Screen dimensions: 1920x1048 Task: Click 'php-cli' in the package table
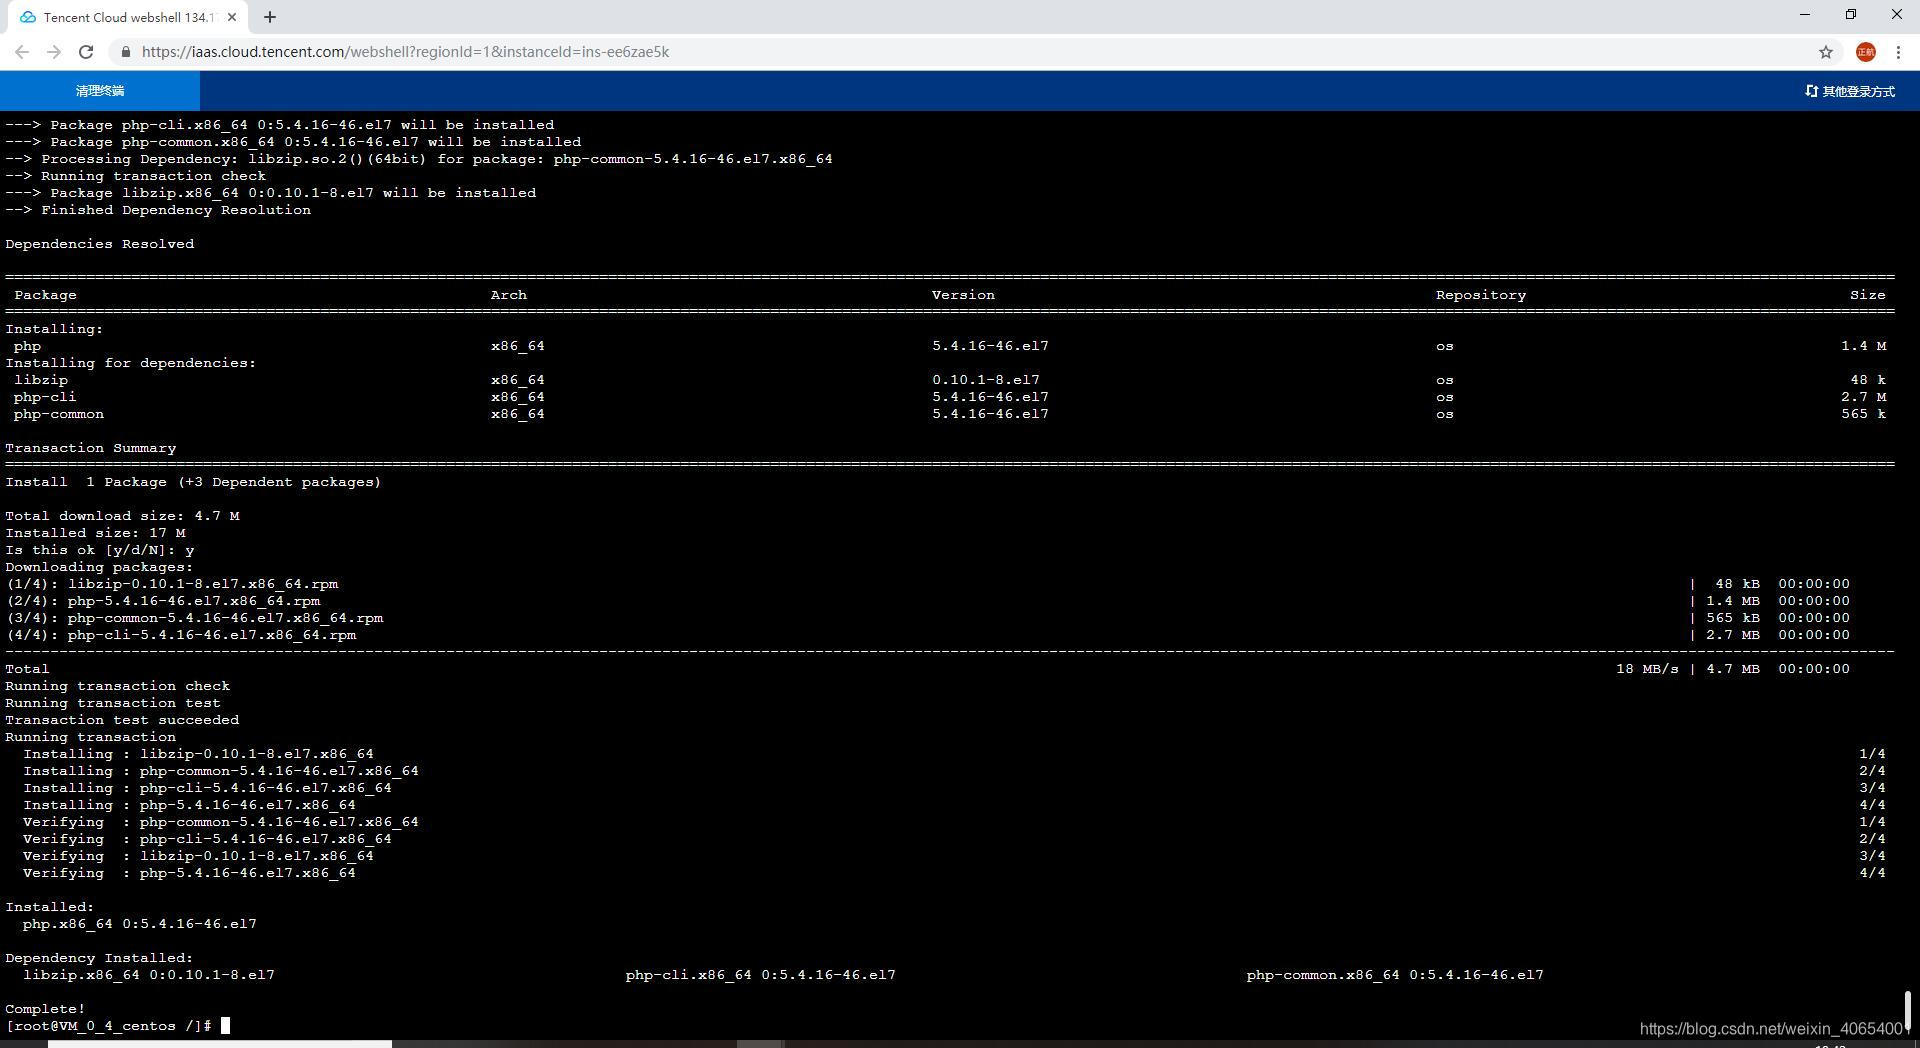pos(45,397)
